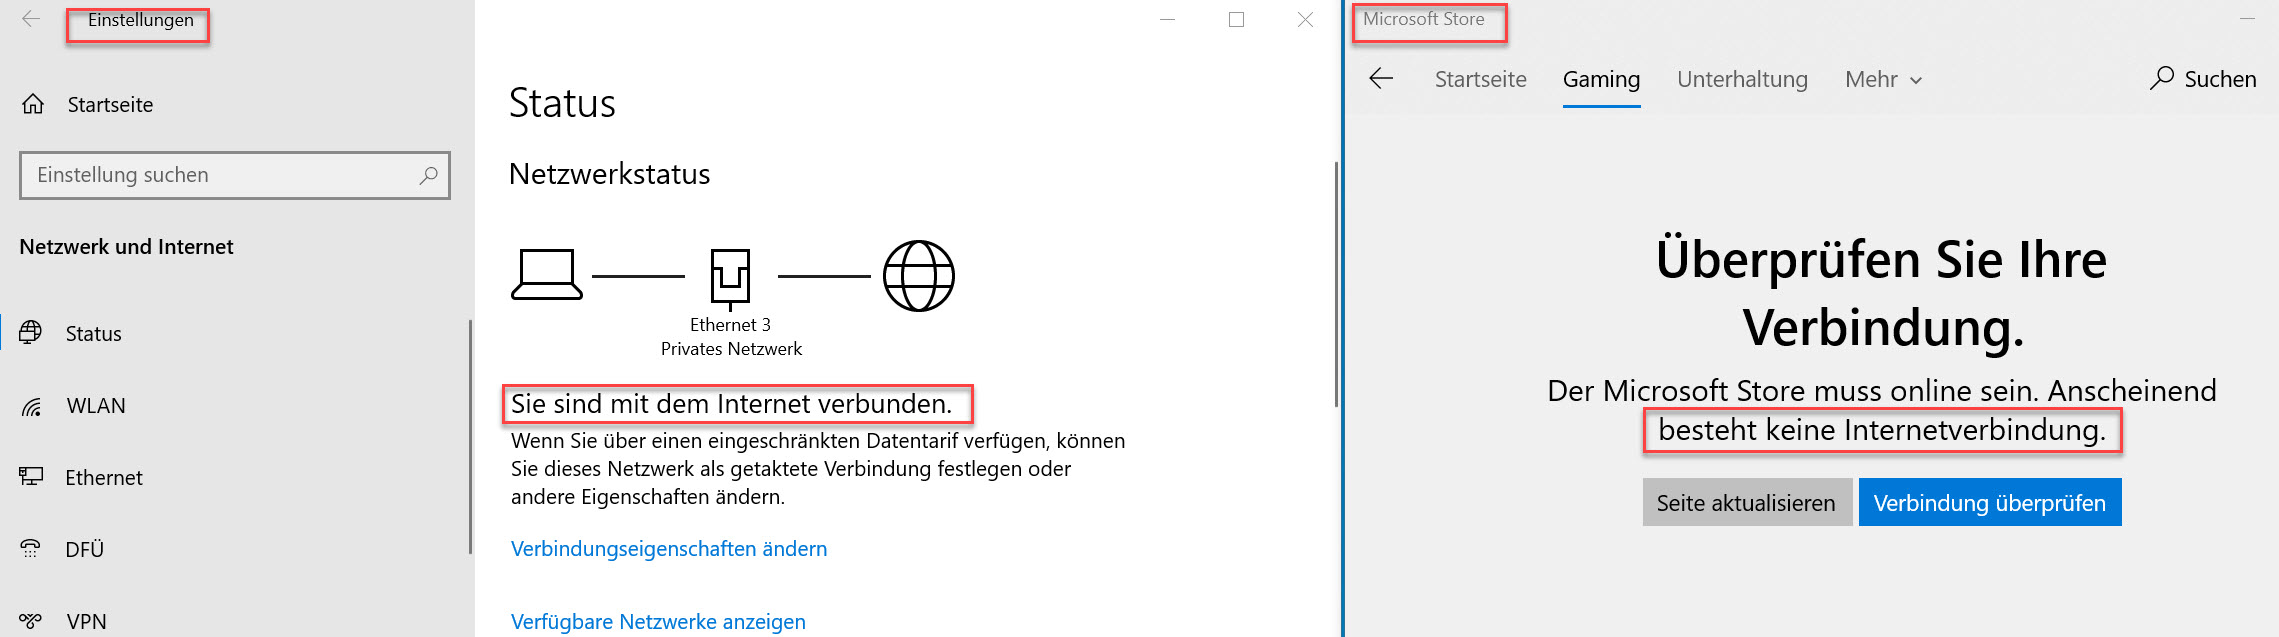Click the Internet globe icon in diagram
Screen dimensions: 2279x637
click(919, 276)
